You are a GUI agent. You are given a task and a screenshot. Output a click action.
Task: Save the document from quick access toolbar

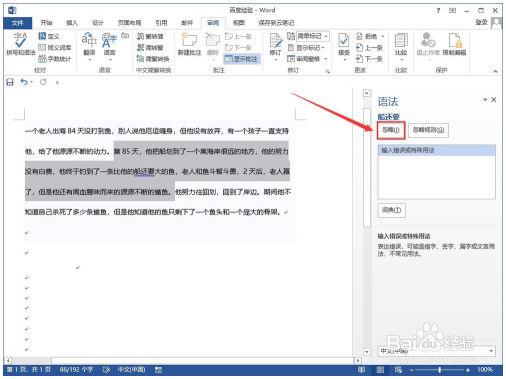tap(10, 82)
